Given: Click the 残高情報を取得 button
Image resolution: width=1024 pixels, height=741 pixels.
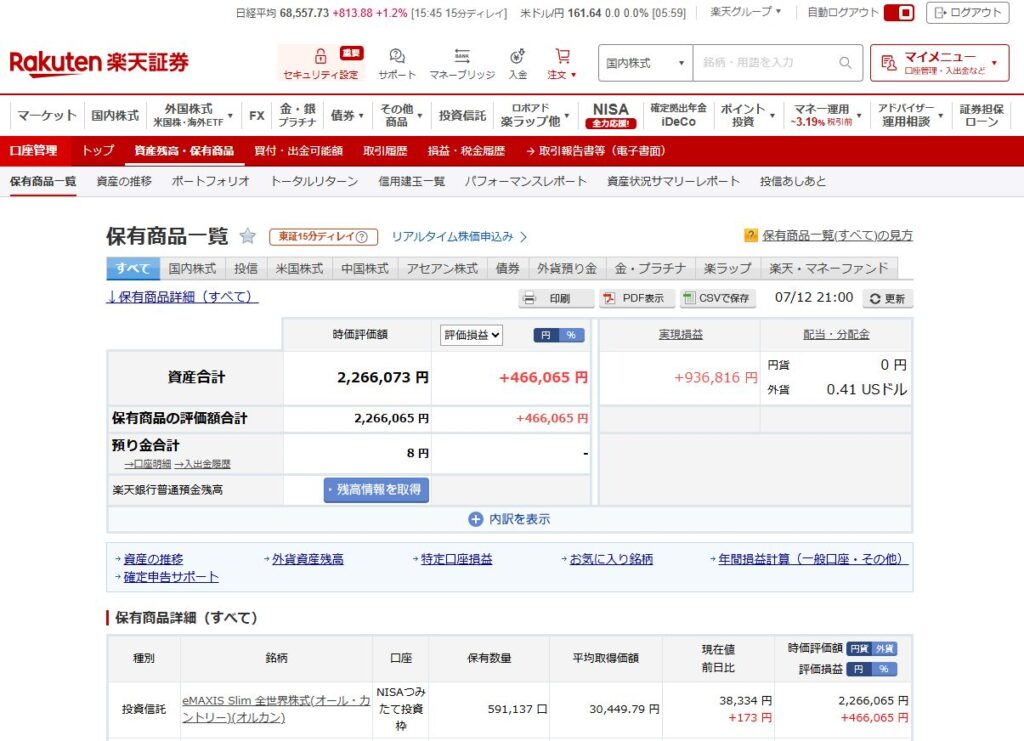Looking at the screenshot, I should click(x=376, y=490).
